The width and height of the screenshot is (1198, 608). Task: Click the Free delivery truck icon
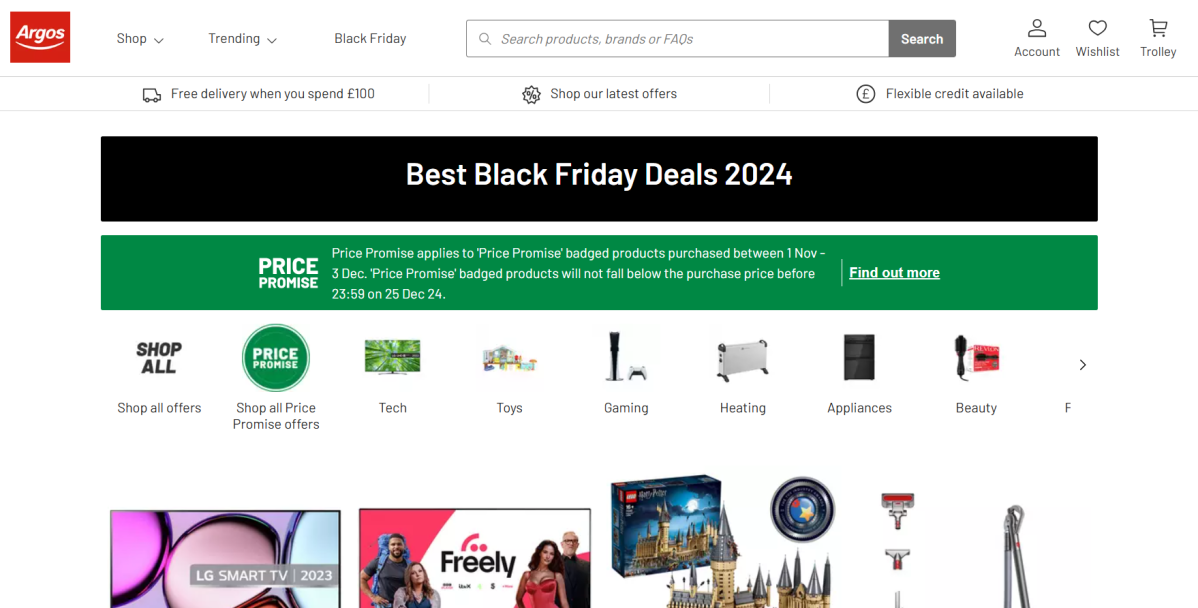point(151,93)
